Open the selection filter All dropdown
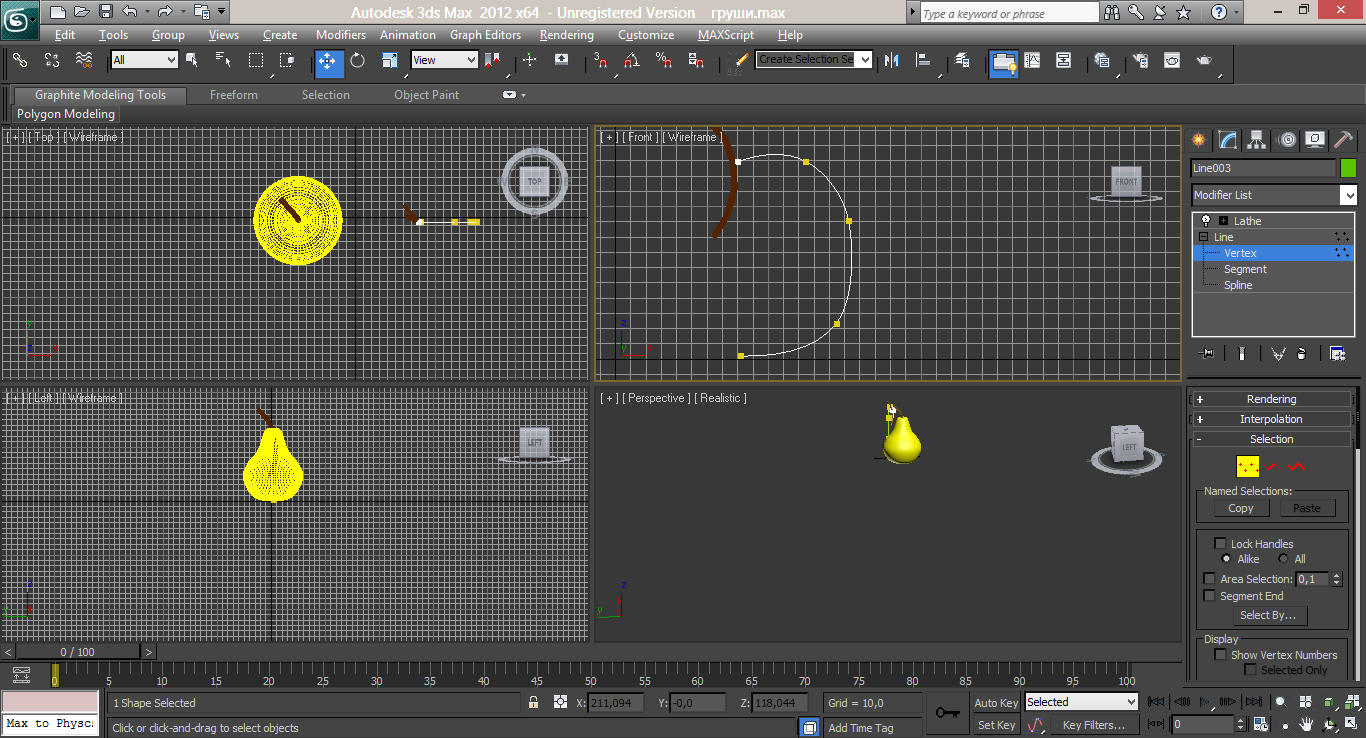The image size is (1366, 738). (x=144, y=60)
